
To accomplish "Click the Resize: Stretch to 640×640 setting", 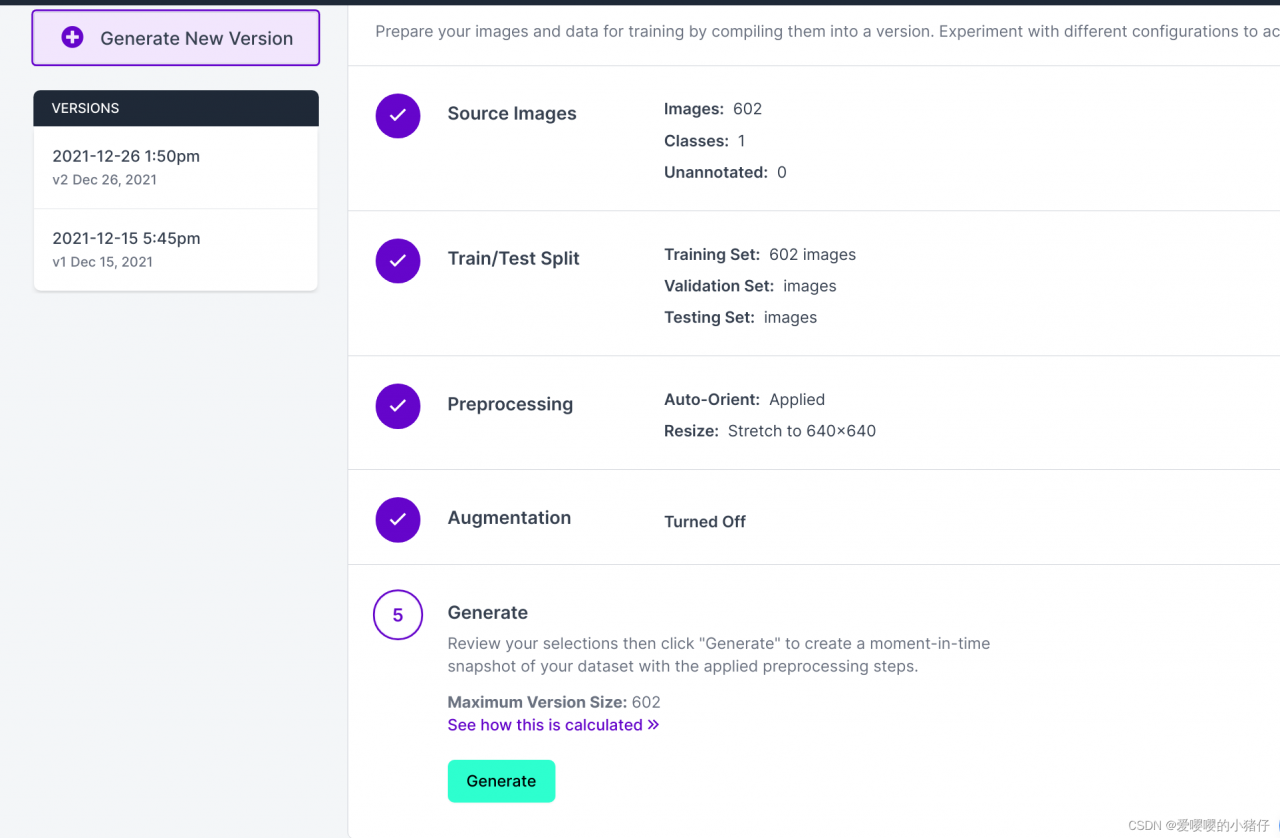I will click(x=770, y=431).
